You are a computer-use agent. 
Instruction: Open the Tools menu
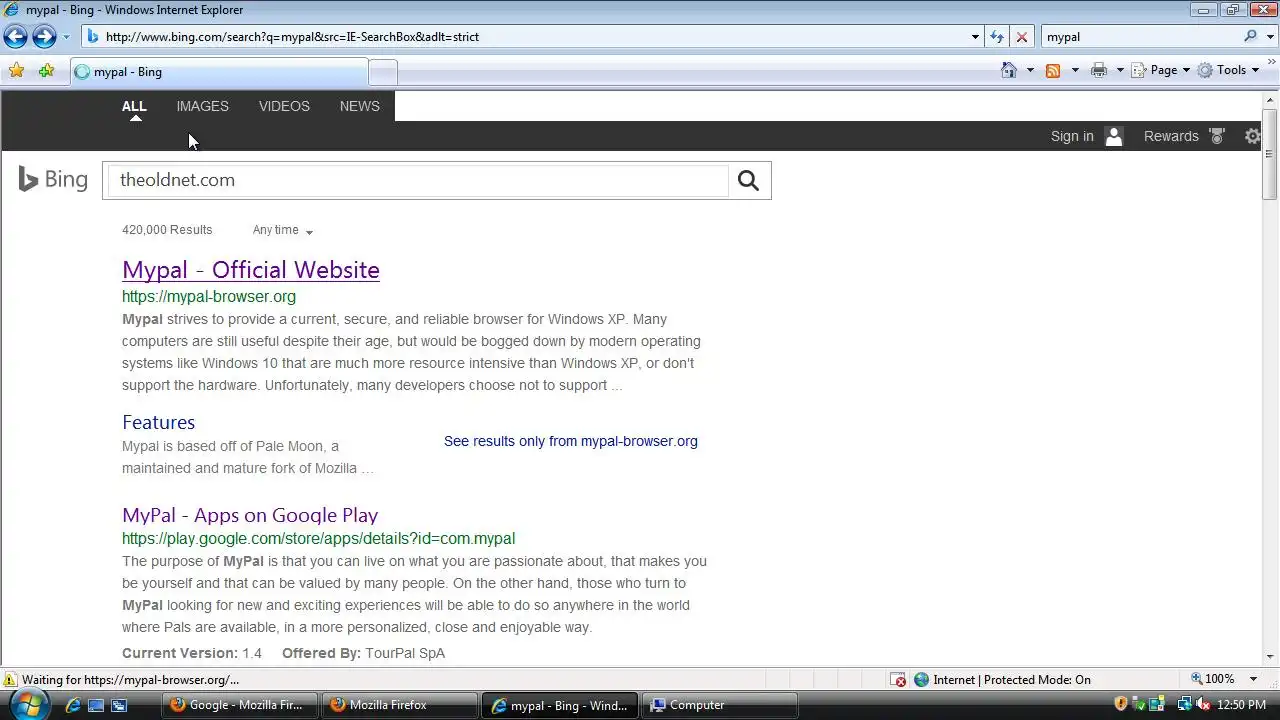point(1229,70)
